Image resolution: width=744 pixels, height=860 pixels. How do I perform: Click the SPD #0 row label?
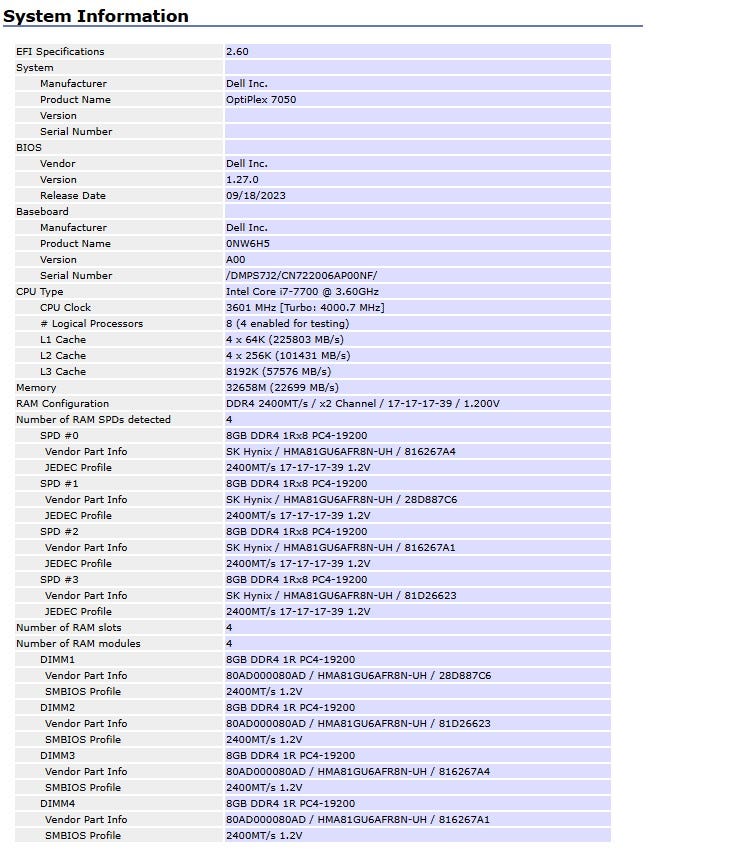[x=59, y=435]
